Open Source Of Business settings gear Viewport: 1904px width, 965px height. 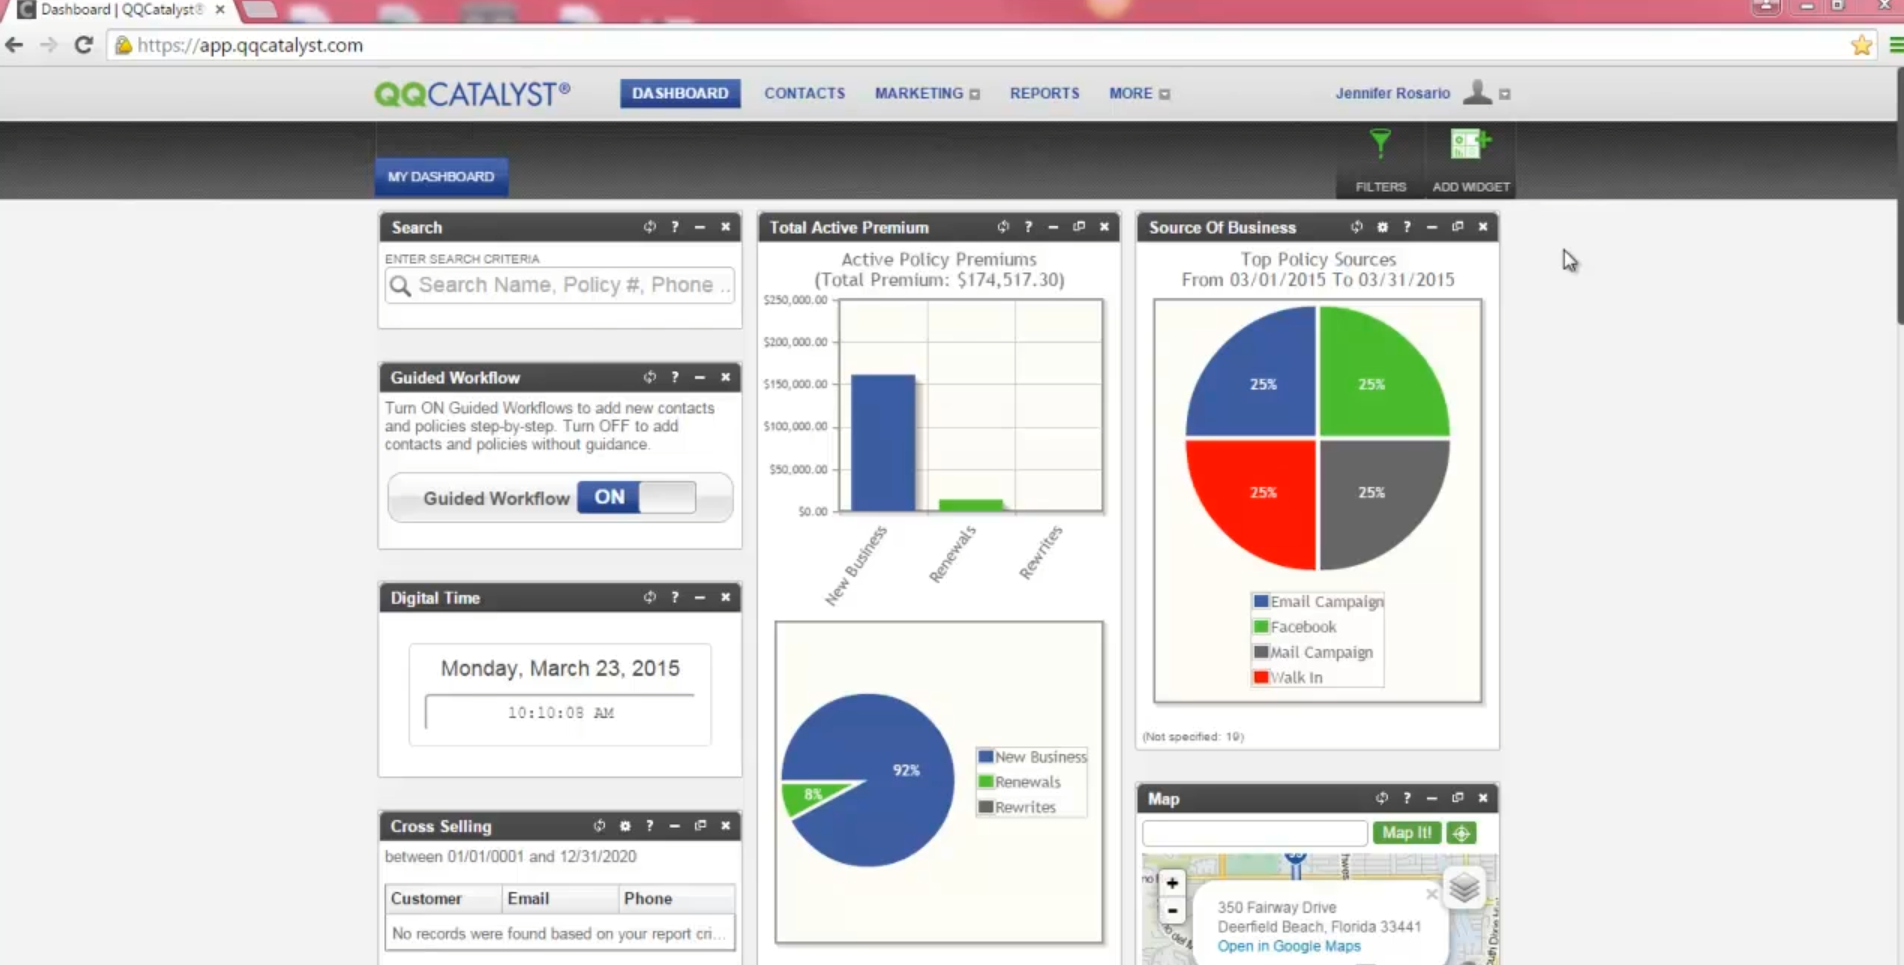click(x=1382, y=227)
